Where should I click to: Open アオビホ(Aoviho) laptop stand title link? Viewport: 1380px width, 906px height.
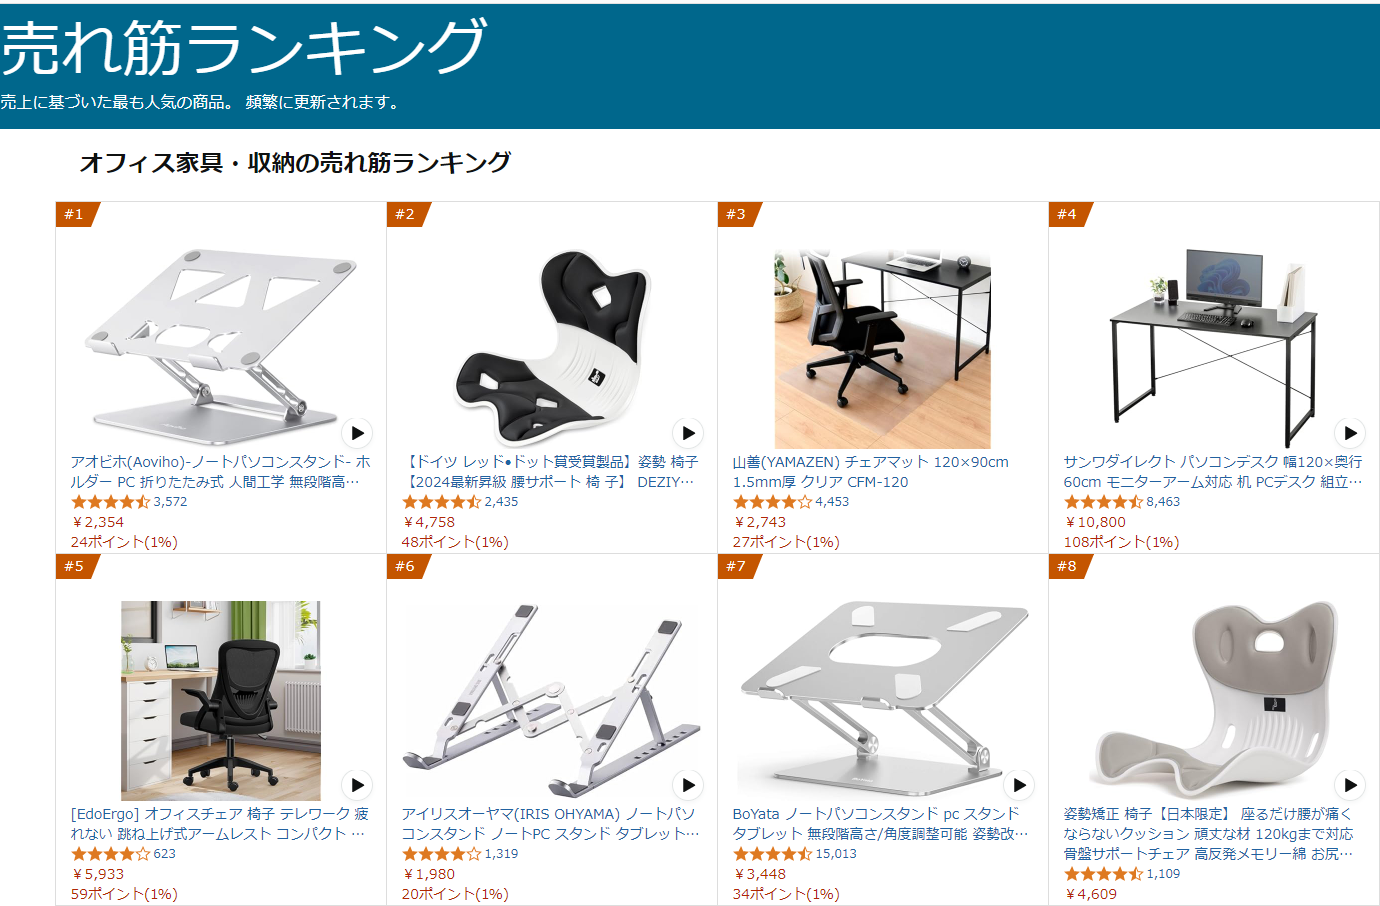(220, 472)
